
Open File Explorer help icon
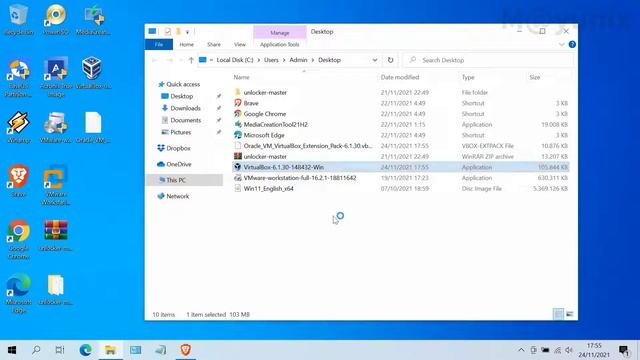coord(572,44)
